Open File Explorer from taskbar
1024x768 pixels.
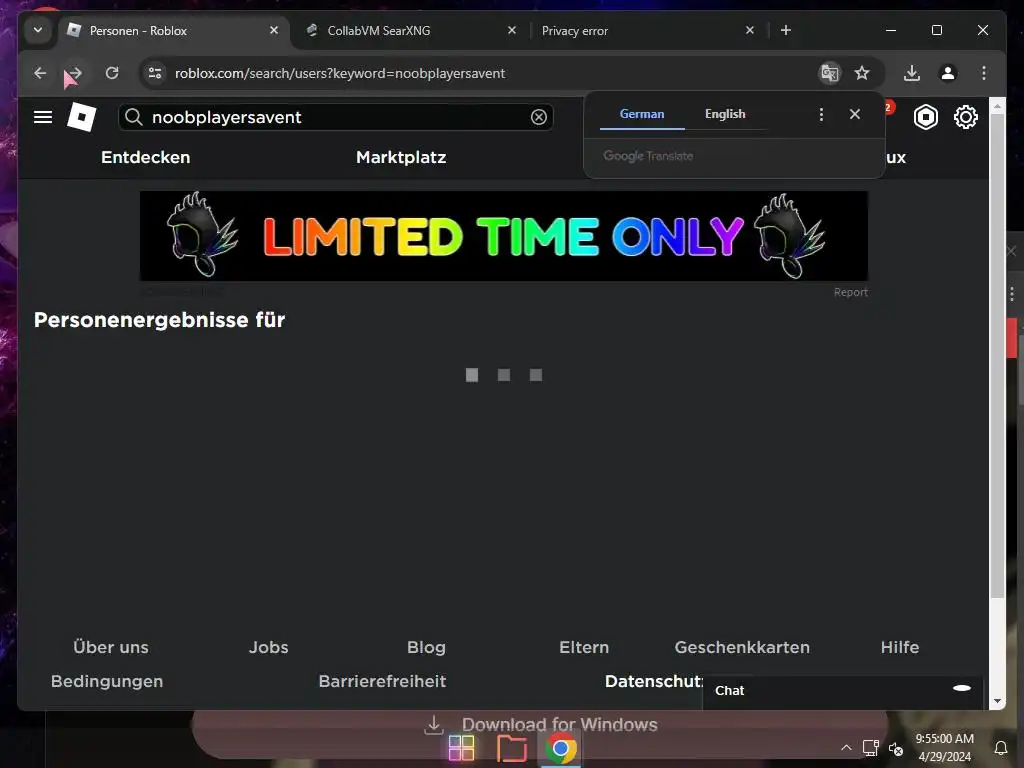[x=511, y=748]
